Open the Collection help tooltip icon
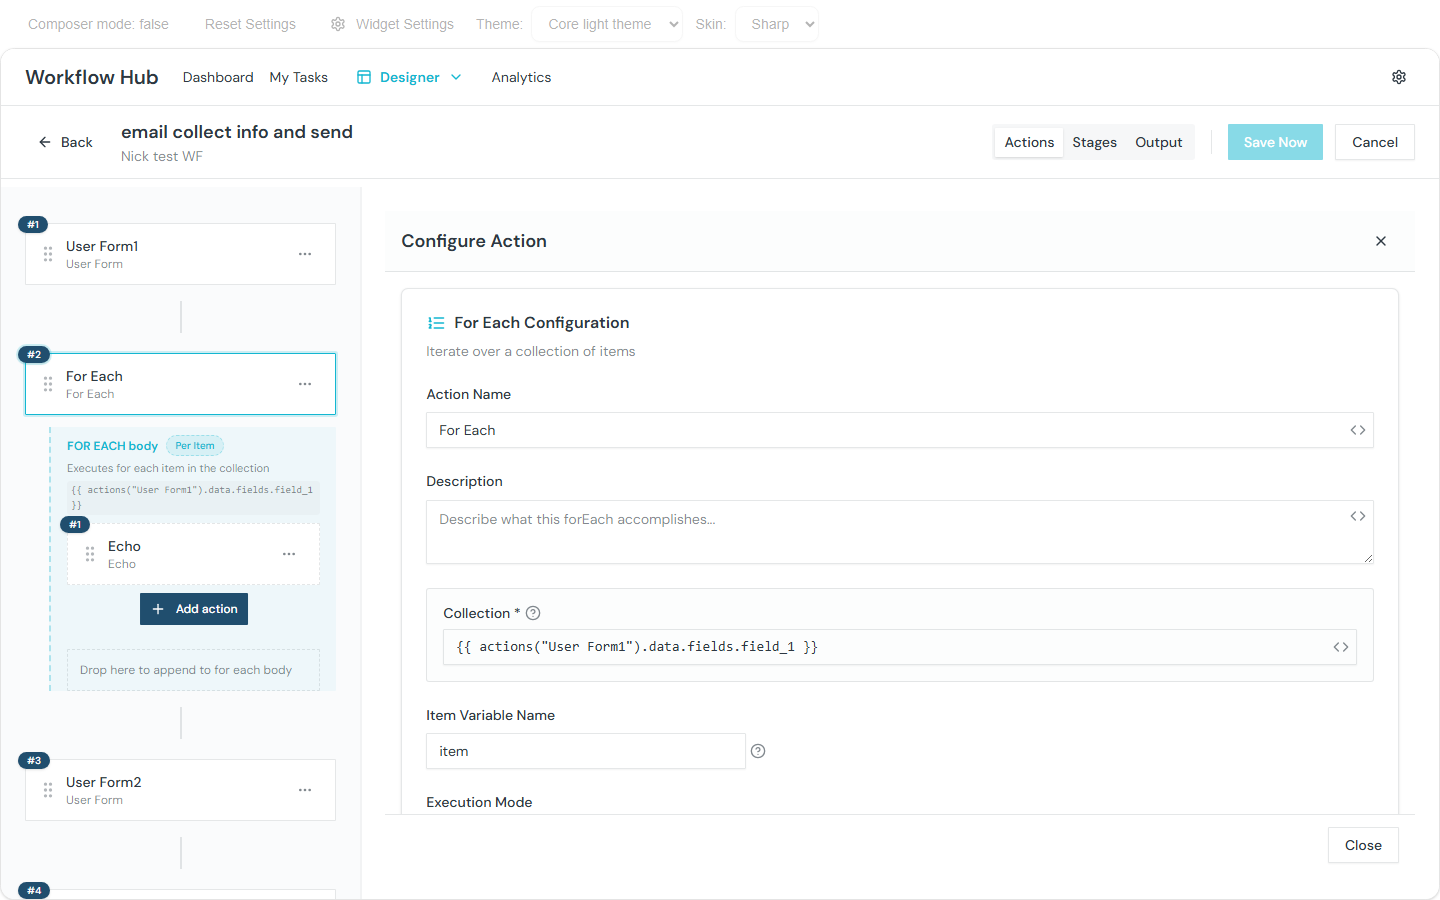Image resolution: width=1440 pixels, height=900 pixels. (533, 613)
